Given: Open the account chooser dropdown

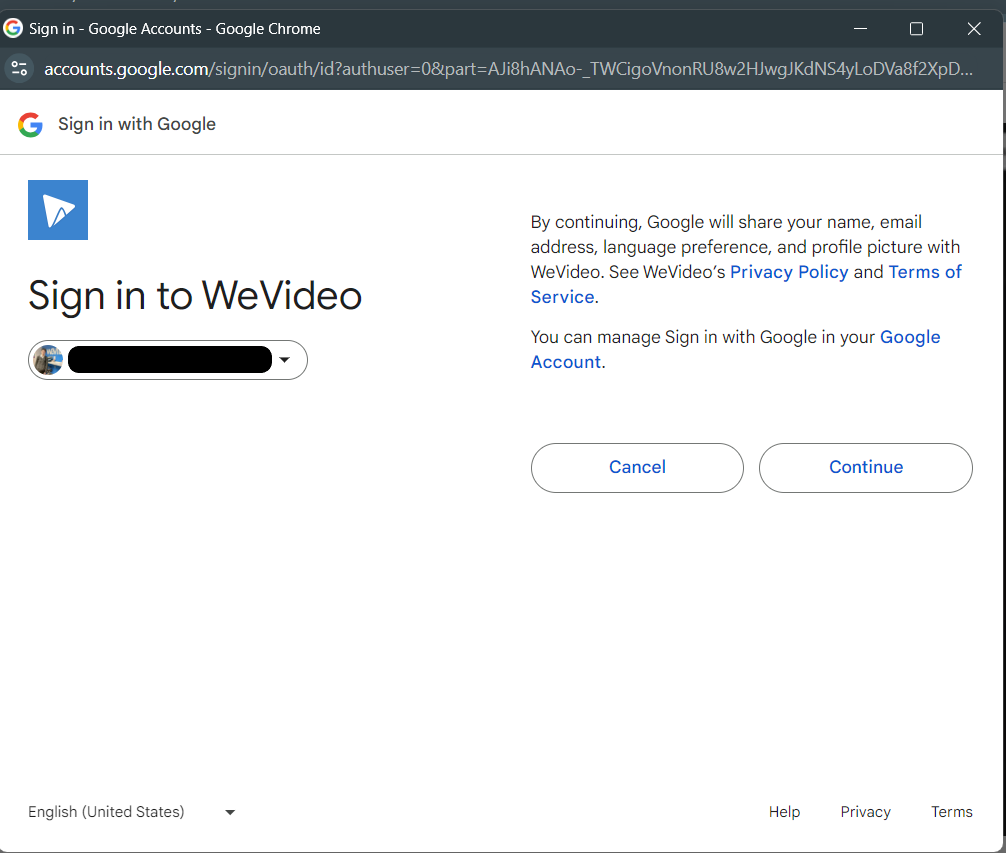Looking at the screenshot, I should pyautogui.click(x=168, y=360).
